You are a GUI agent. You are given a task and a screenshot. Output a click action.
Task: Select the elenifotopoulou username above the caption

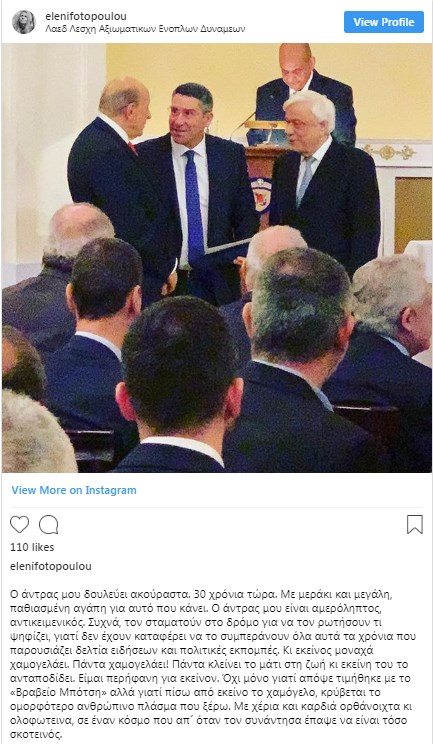(51, 566)
